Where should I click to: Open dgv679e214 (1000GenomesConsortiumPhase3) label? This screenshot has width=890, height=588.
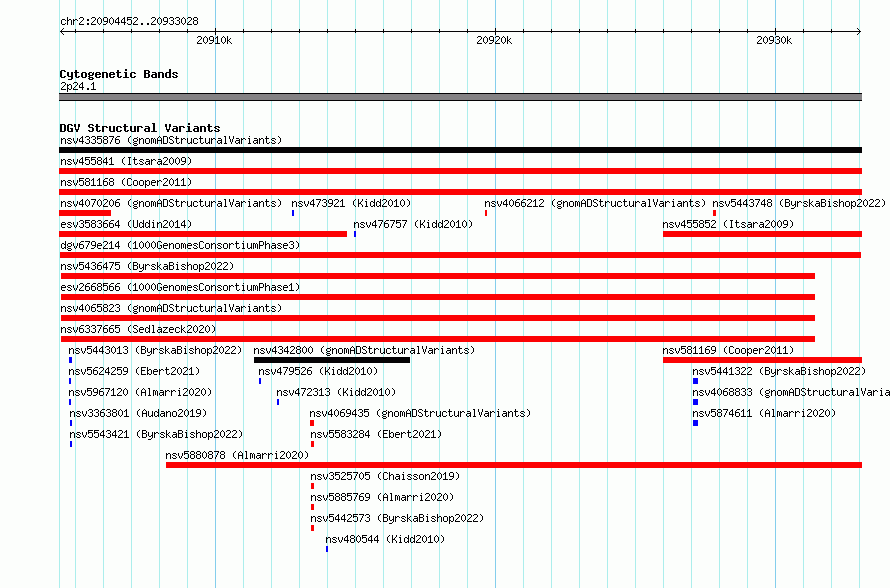pos(180,245)
